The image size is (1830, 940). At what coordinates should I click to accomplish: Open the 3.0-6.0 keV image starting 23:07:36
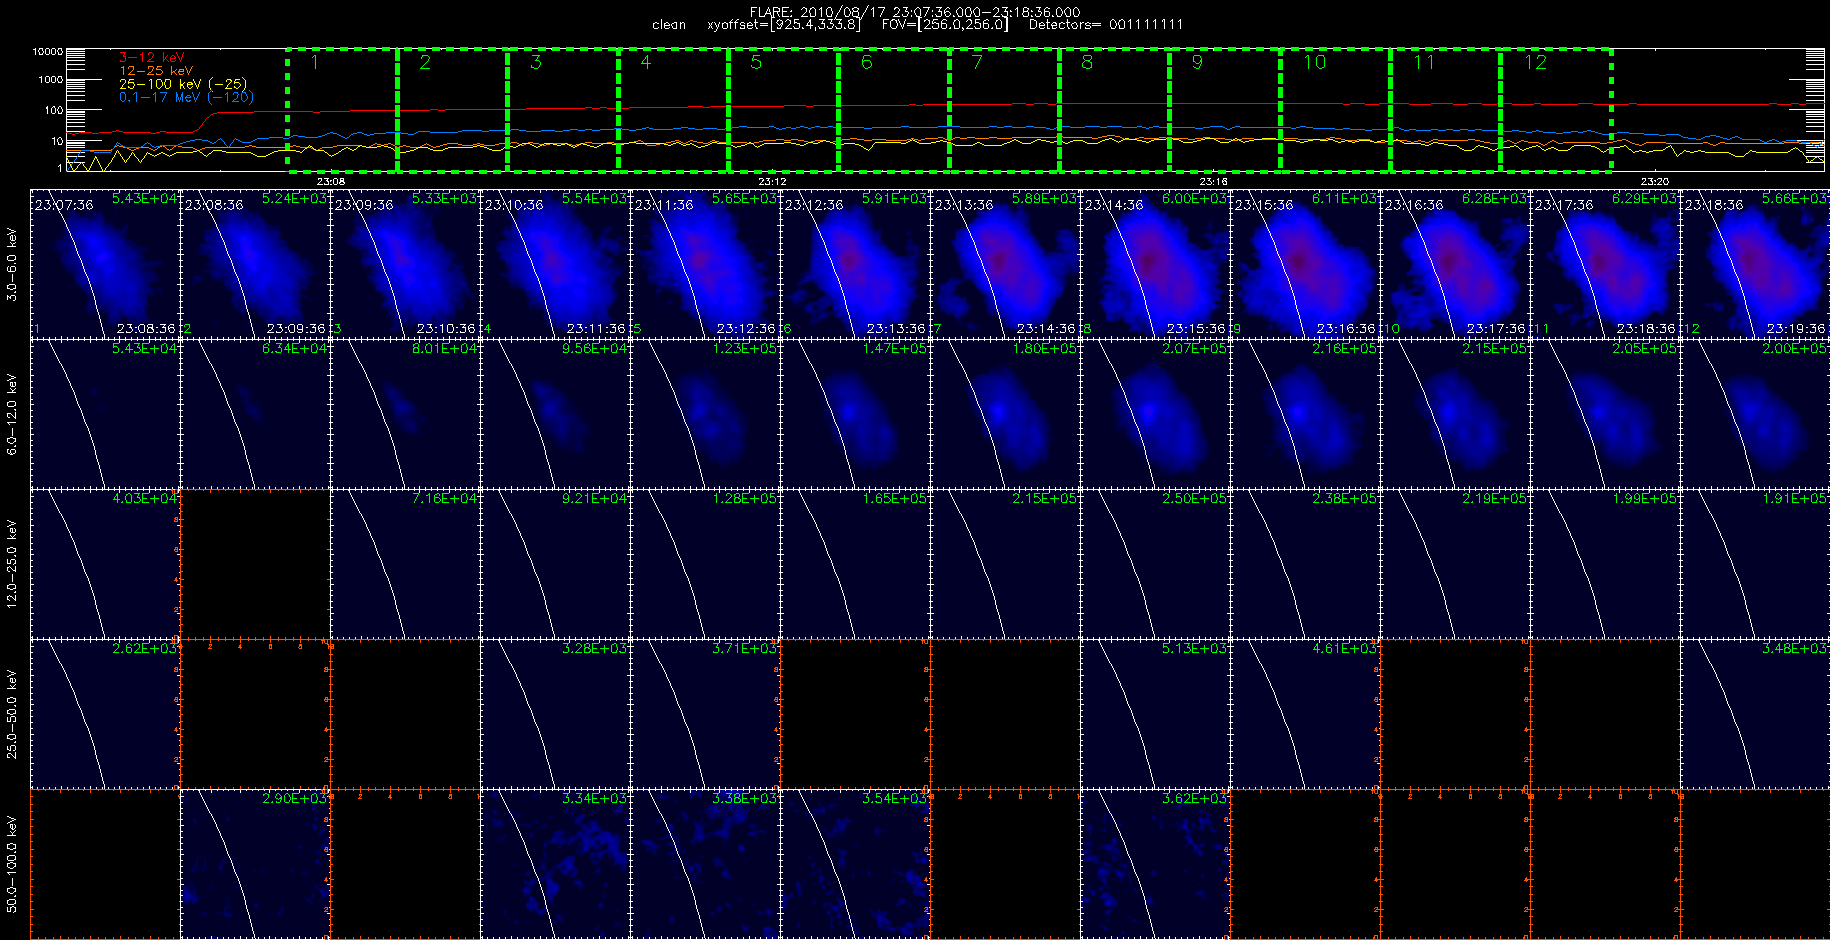point(106,263)
